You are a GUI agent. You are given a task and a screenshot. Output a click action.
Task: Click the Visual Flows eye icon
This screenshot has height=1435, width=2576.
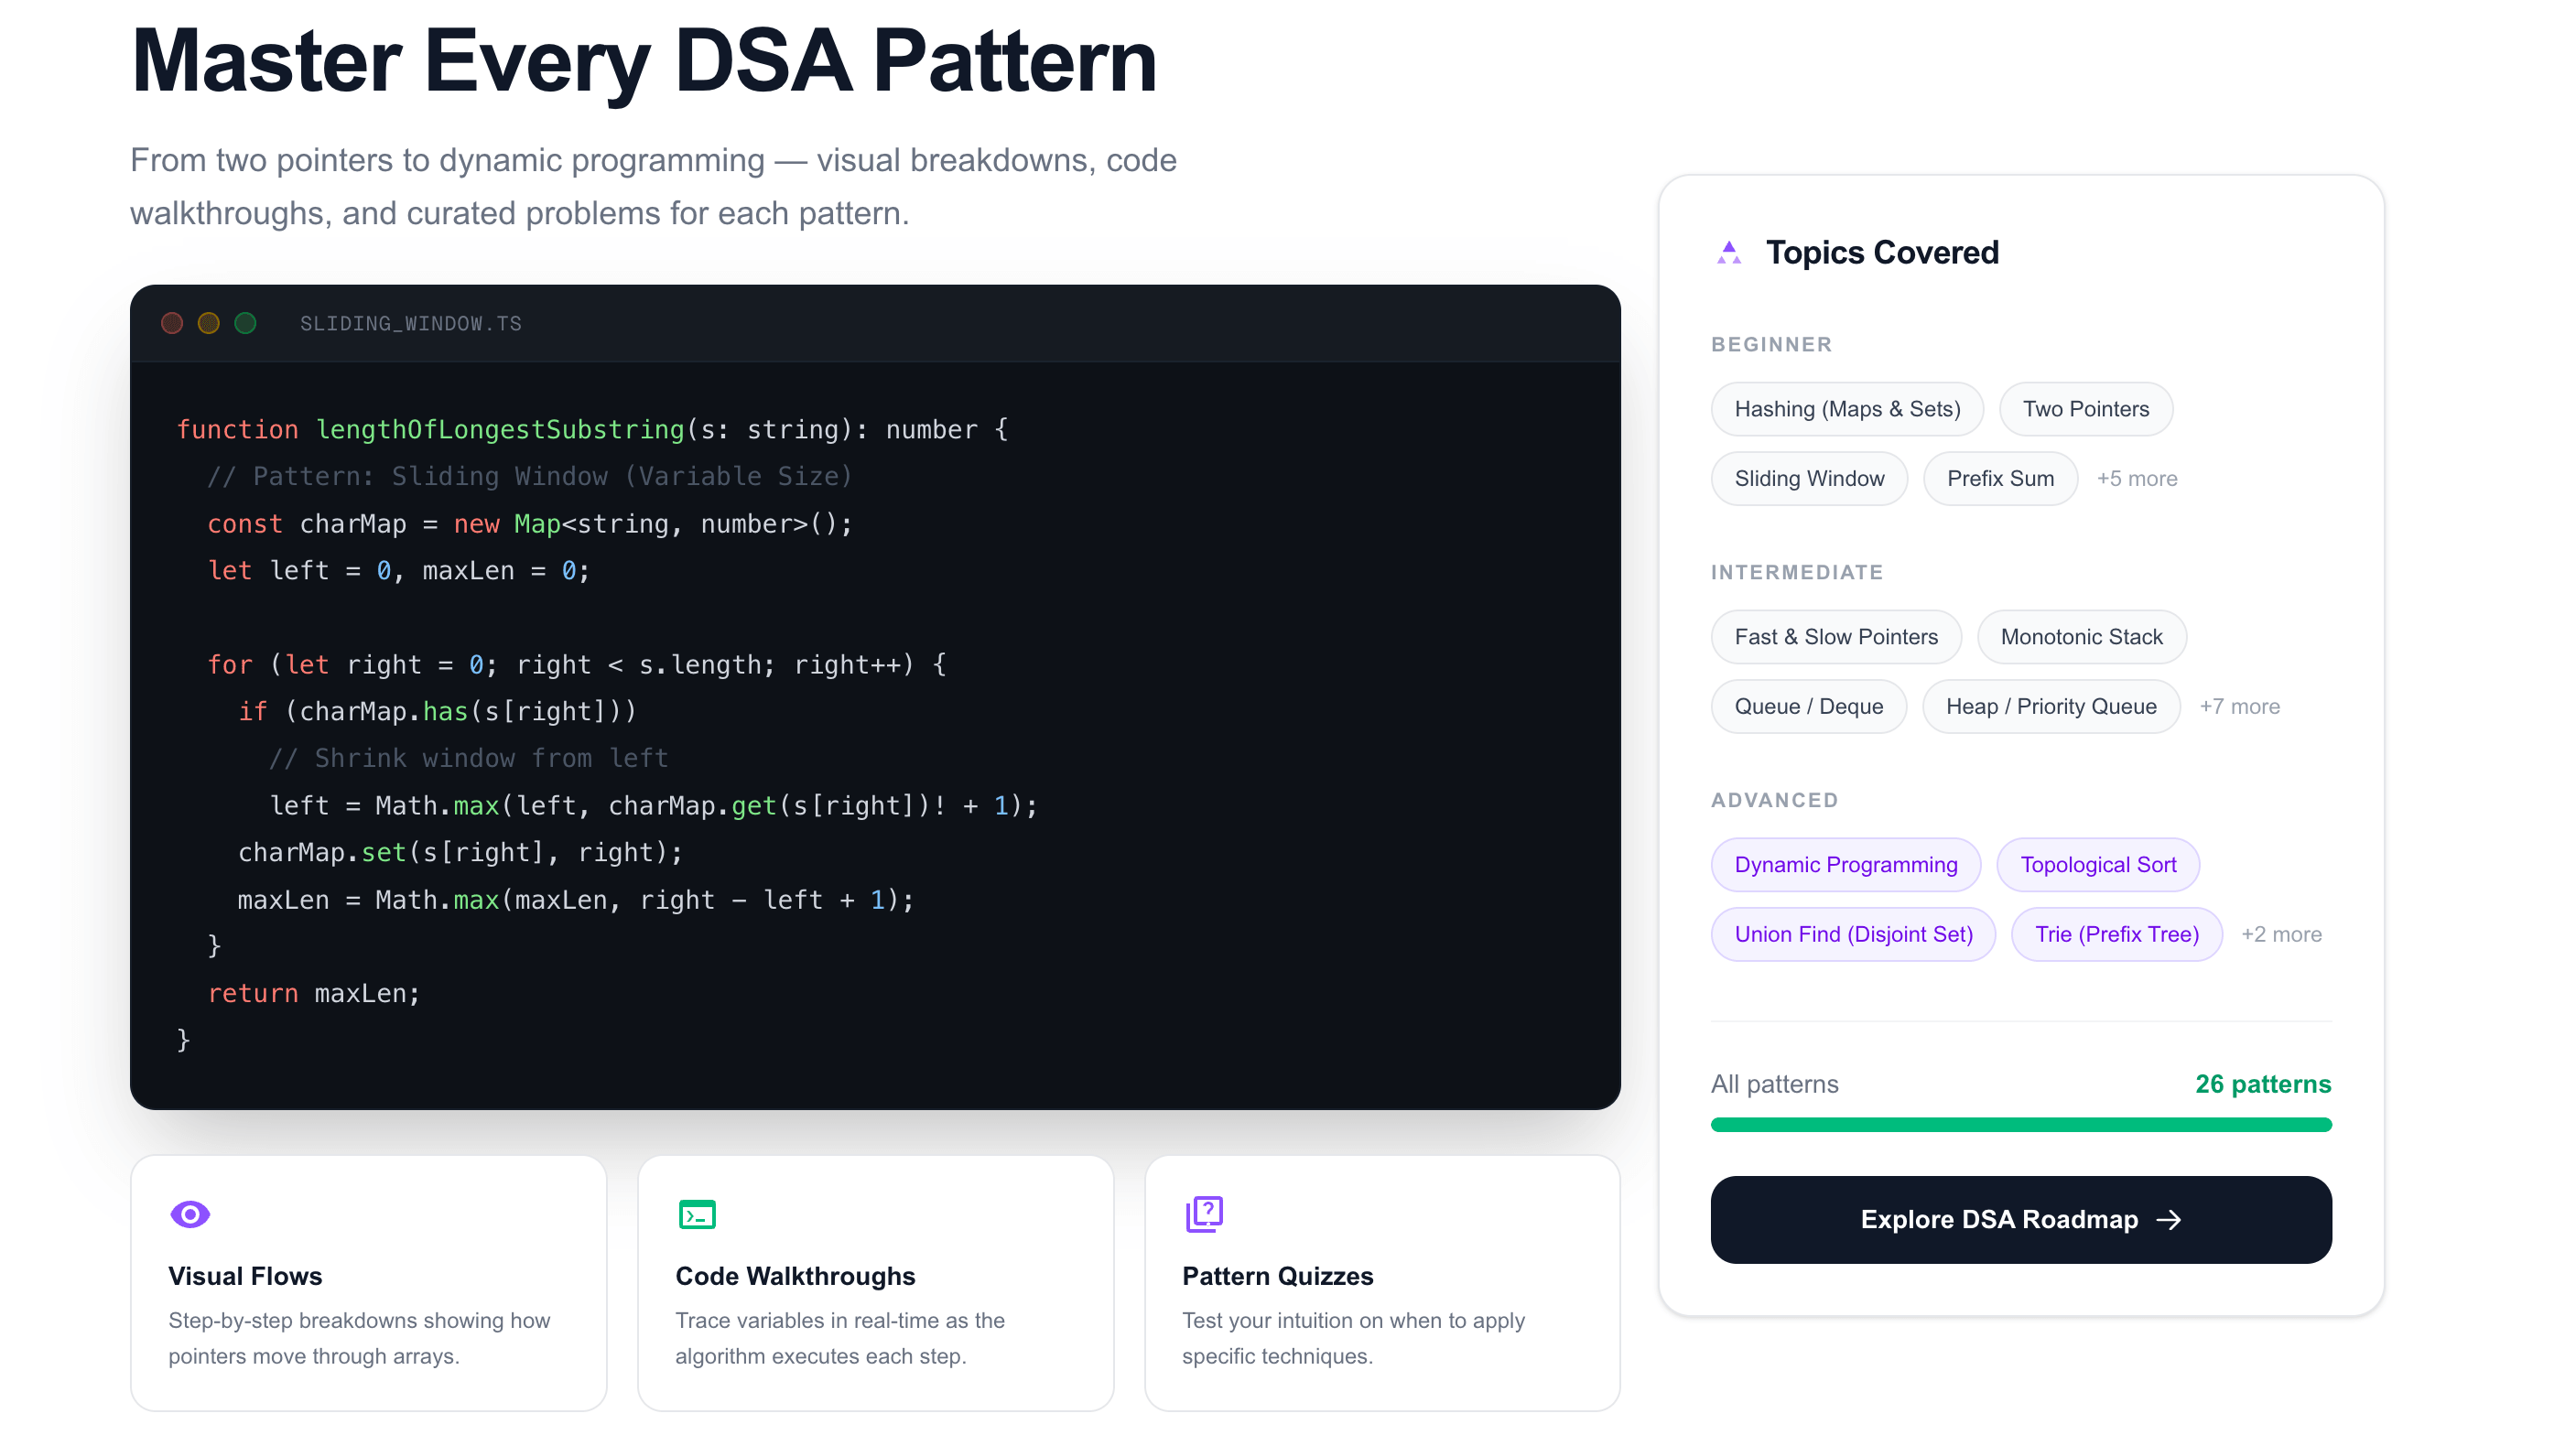(190, 1214)
